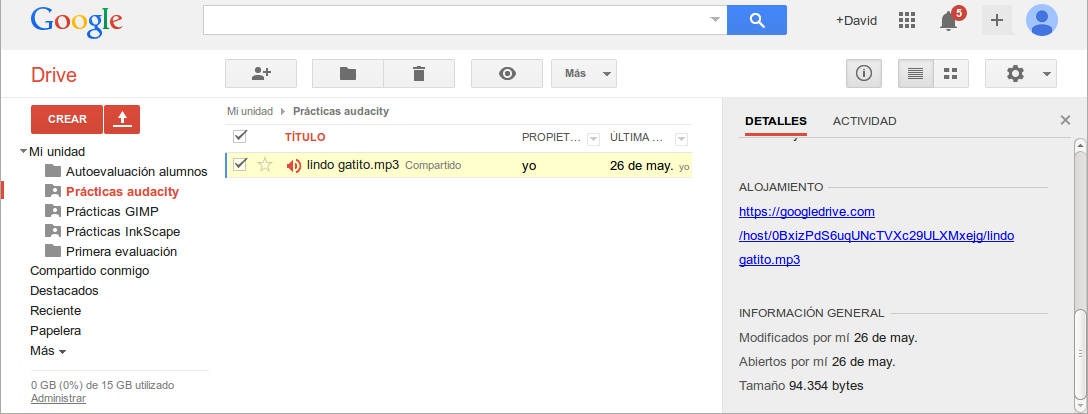Select the Prácticas GIMP tree item
The image size is (1088, 414).
[x=112, y=212]
